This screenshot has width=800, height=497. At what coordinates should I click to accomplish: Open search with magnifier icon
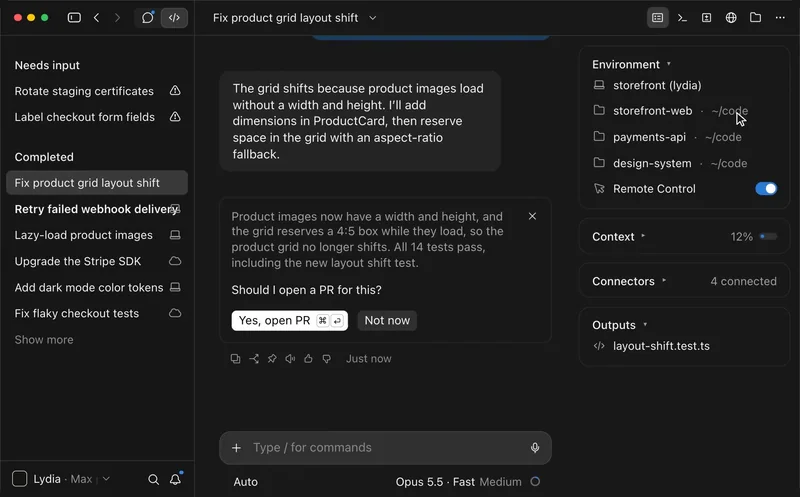click(x=153, y=479)
